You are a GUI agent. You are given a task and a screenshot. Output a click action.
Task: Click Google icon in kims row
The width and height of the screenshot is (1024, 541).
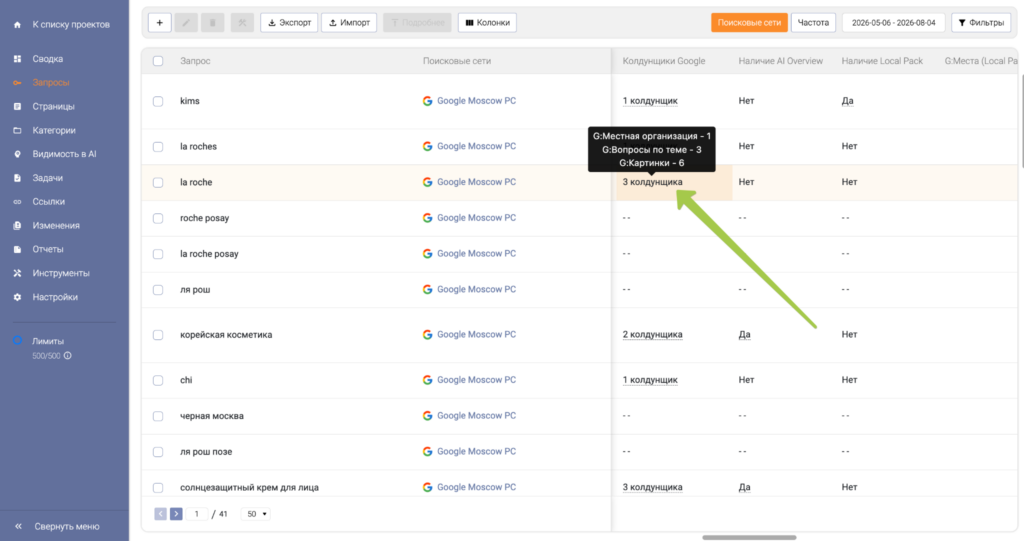(x=427, y=101)
